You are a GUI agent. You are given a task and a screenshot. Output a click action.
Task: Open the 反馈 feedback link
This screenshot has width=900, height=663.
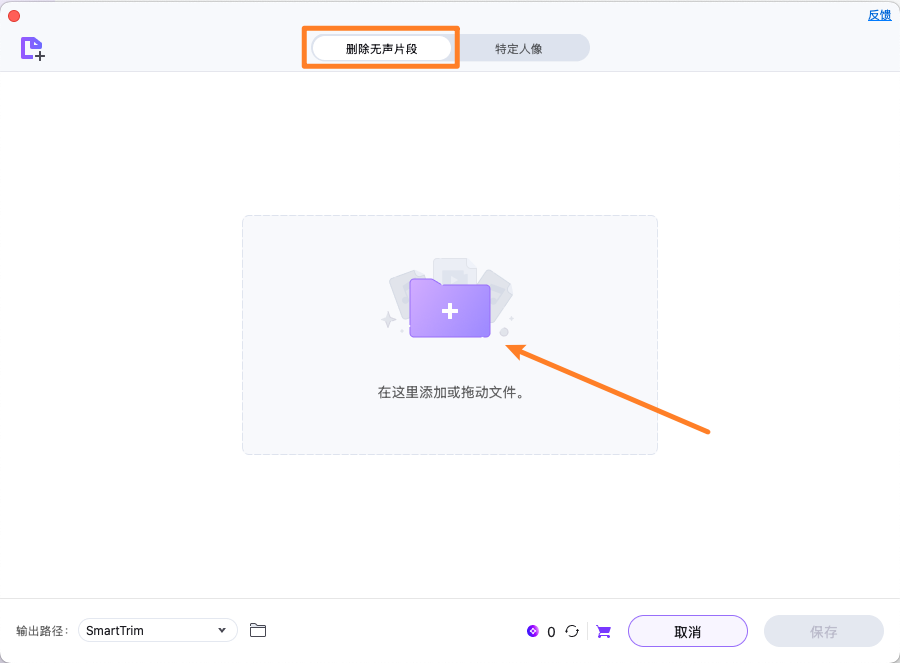(x=879, y=14)
